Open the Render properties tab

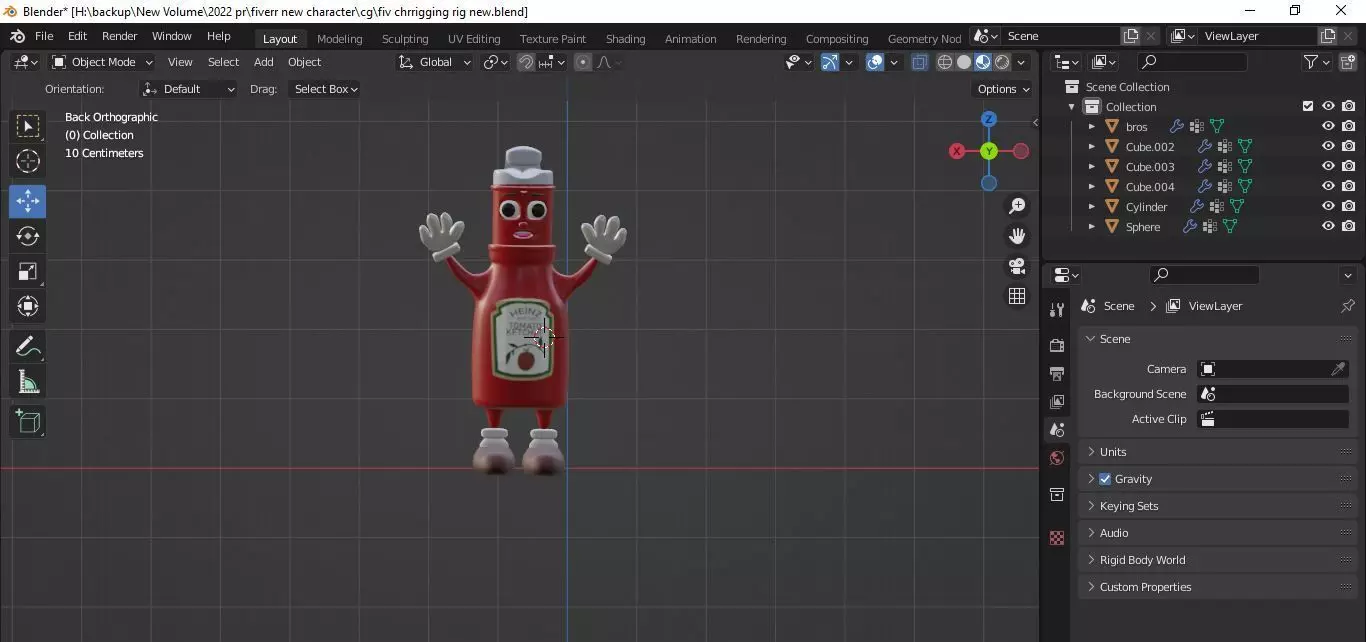tap(1057, 345)
